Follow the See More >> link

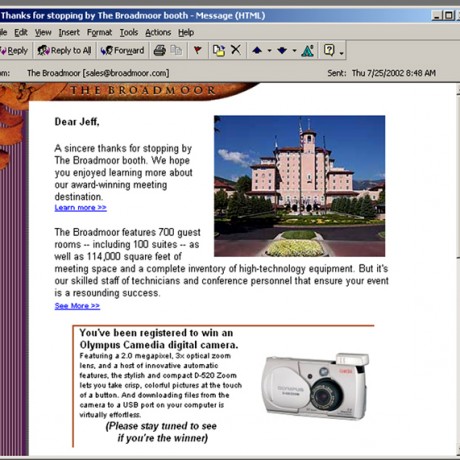[77, 306]
